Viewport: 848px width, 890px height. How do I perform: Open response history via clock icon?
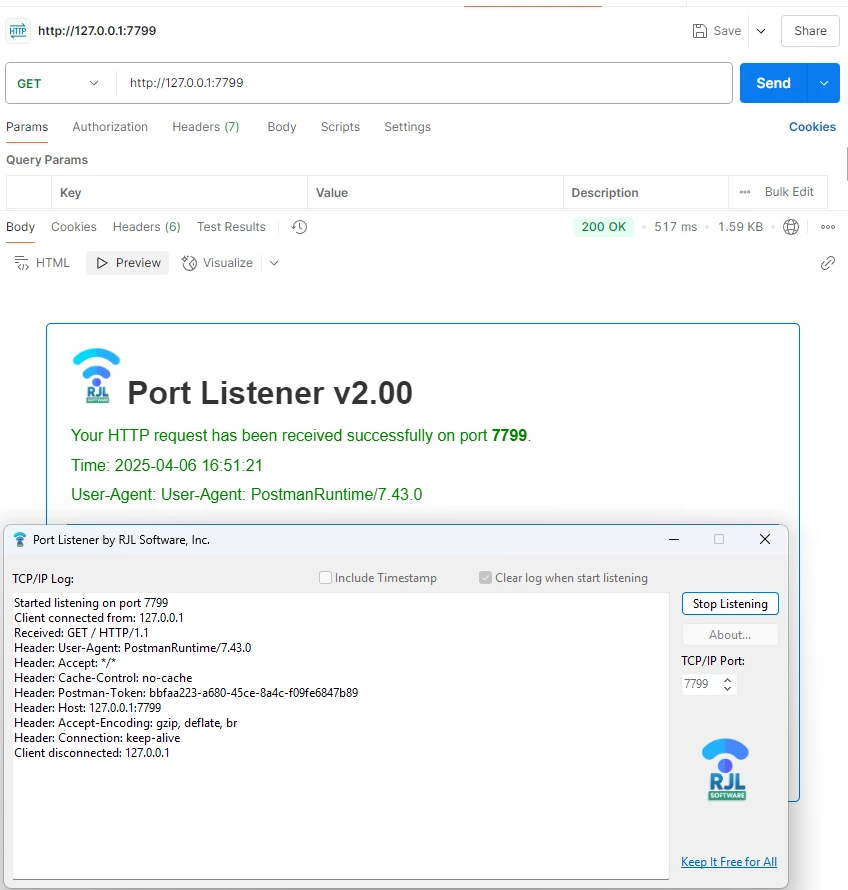pos(298,227)
